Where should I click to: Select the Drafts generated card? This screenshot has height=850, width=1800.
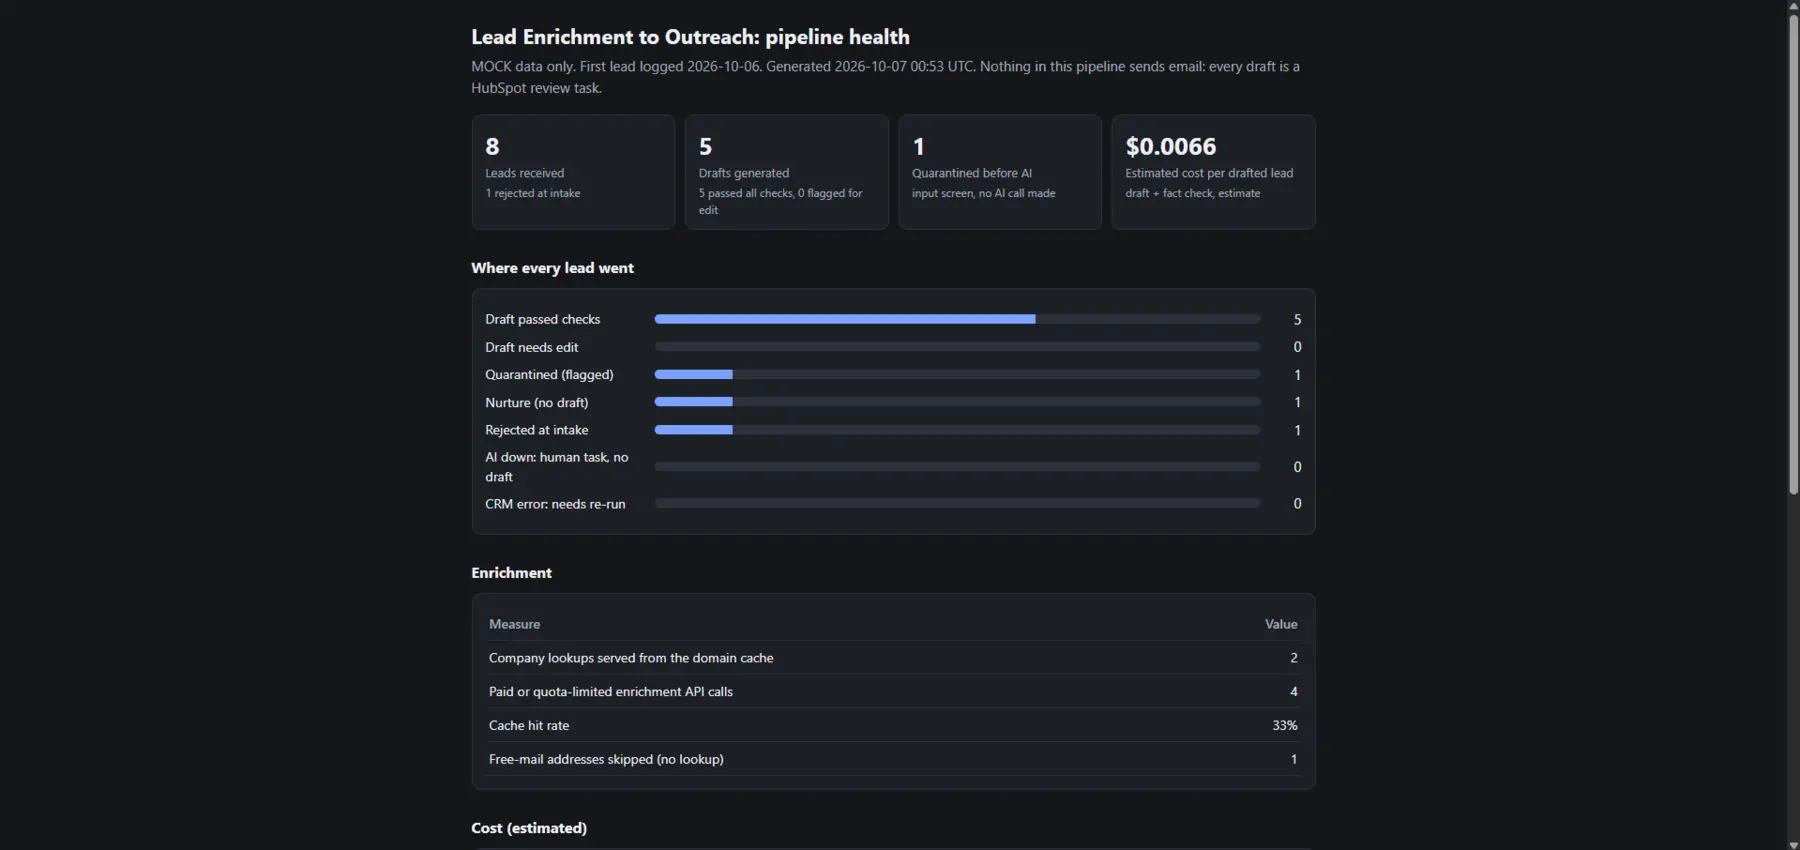(x=786, y=172)
